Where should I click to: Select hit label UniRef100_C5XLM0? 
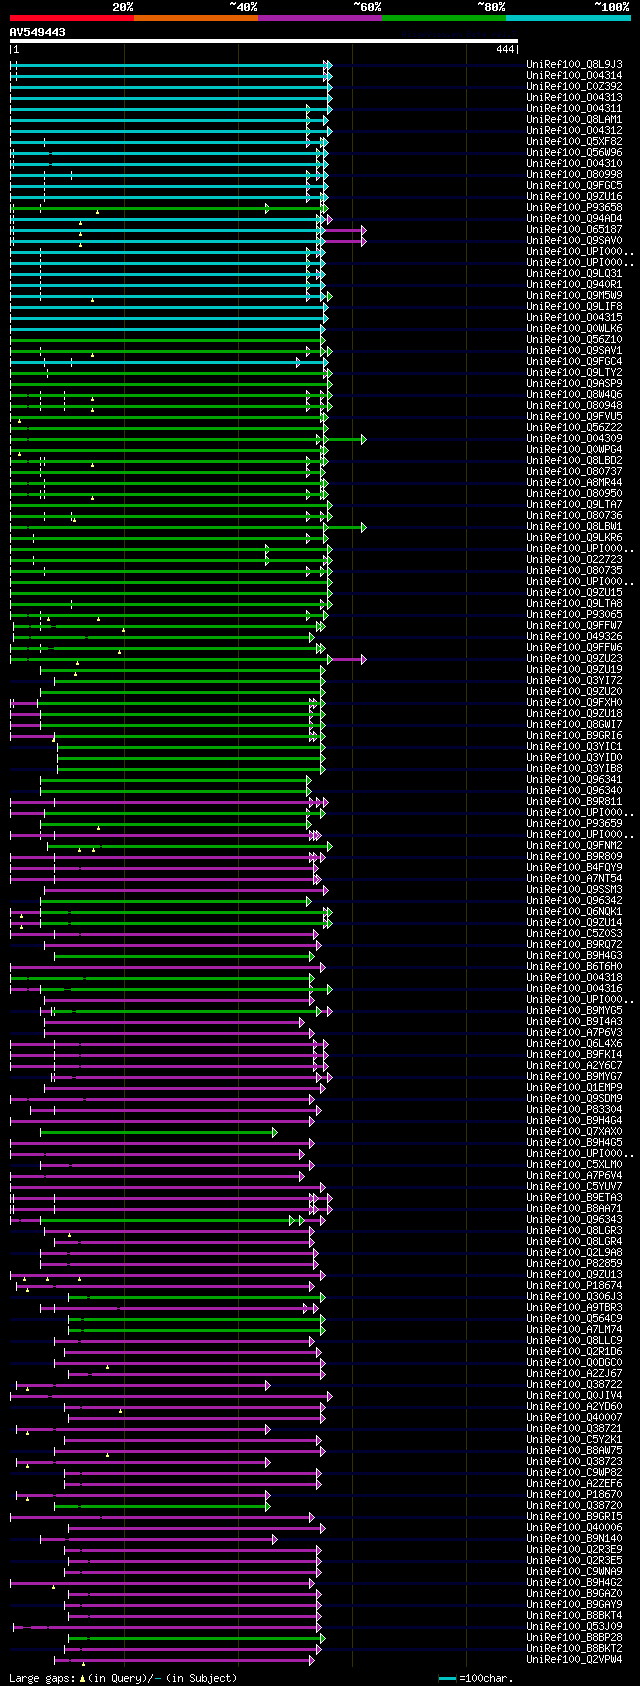(574, 1165)
